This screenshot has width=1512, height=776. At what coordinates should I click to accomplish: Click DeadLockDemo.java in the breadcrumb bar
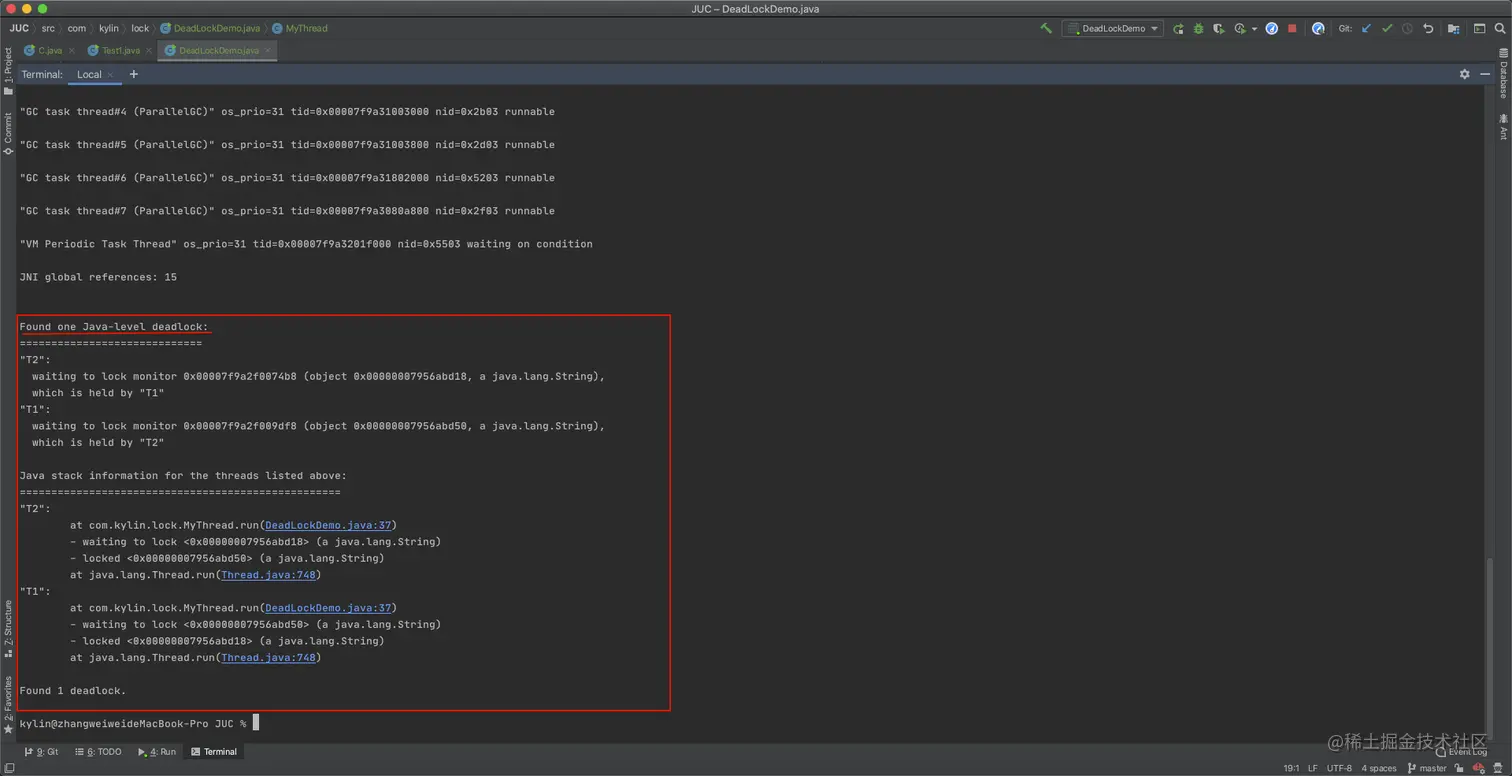coord(209,28)
